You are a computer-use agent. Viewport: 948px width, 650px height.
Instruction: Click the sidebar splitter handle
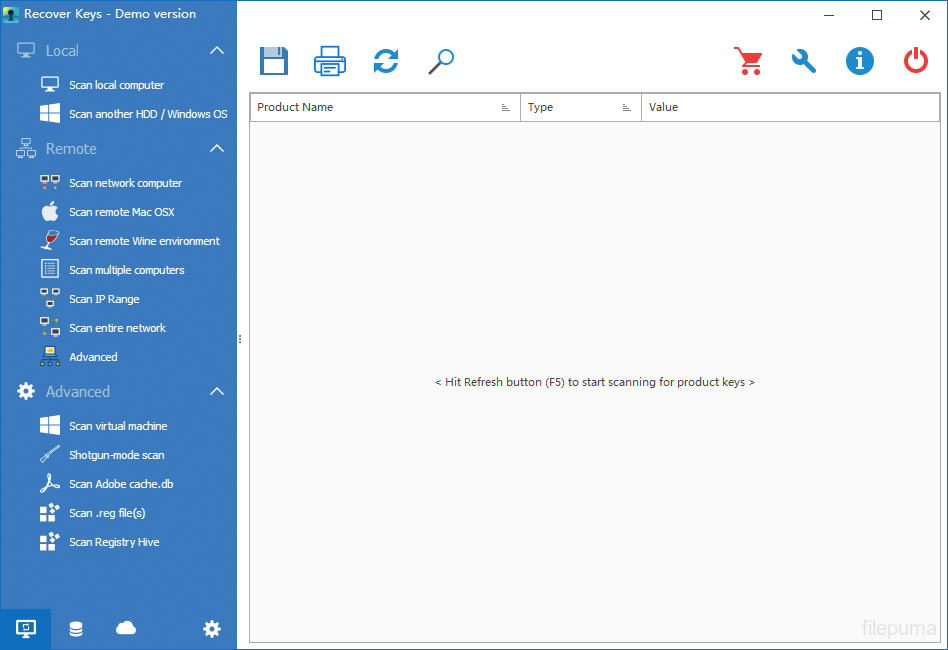[x=241, y=339]
